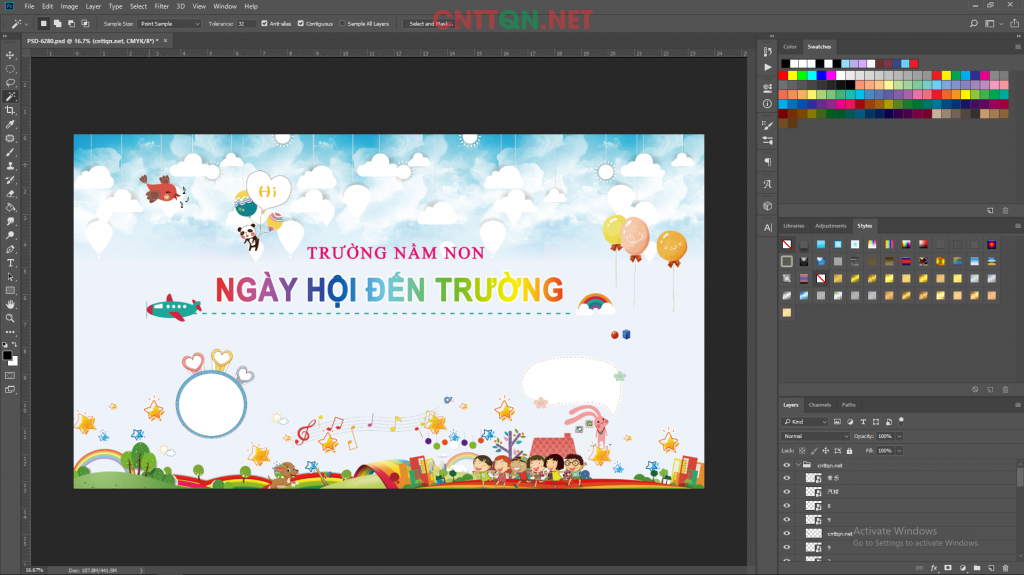Create a new group with folder icon
Screen dimensions: 1024x575
(975, 568)
